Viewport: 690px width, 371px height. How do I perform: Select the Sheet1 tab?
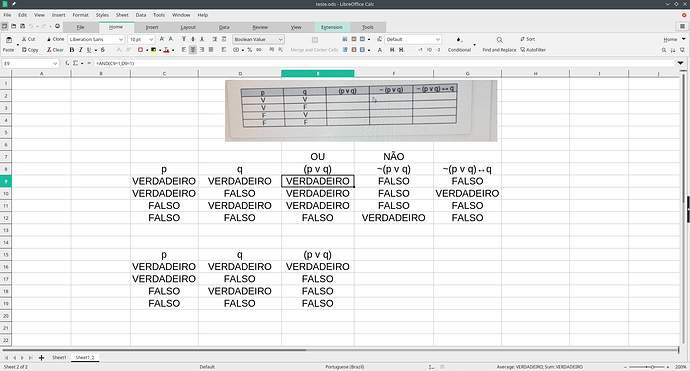pyautogui.click(x=59, y=358)
